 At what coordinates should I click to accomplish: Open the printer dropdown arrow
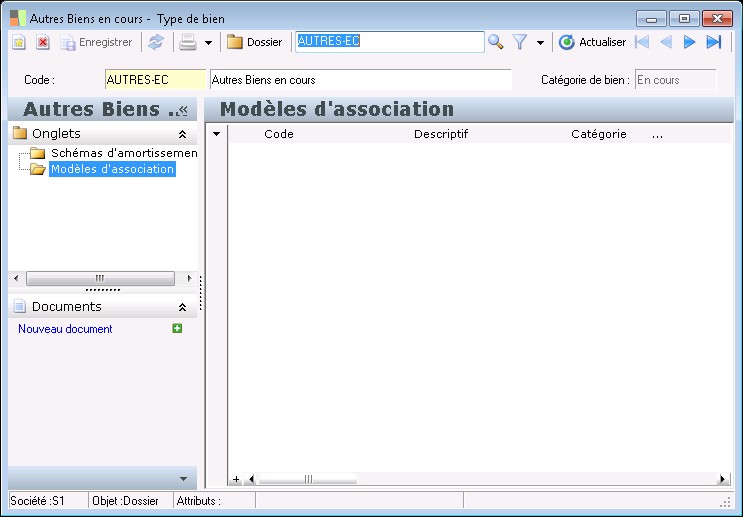pyautogui.click(x=208, y=43)
